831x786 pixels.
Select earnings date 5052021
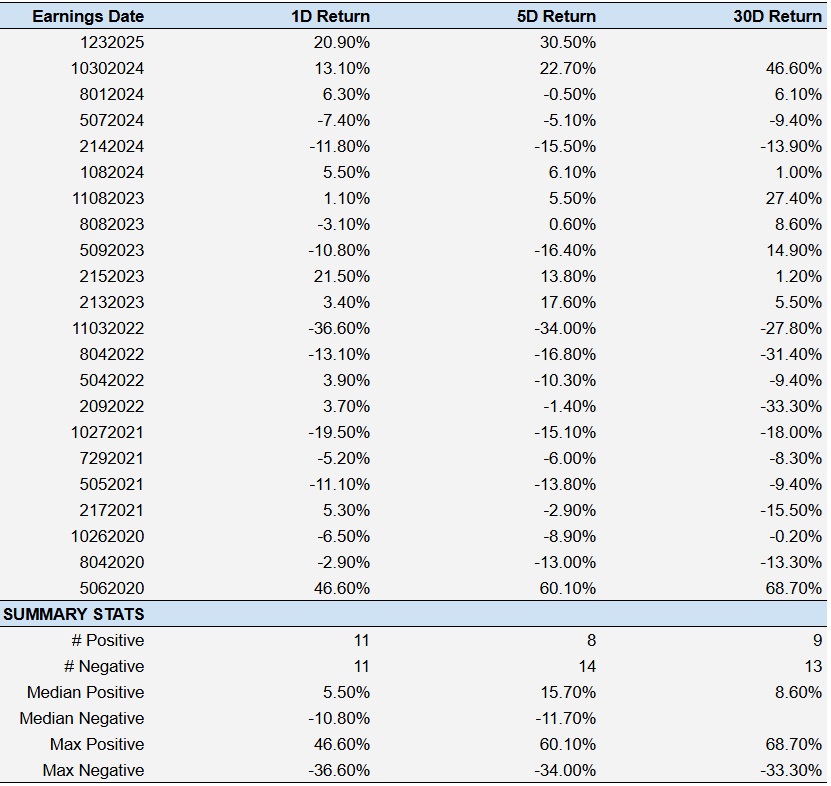tap(112, 484)
